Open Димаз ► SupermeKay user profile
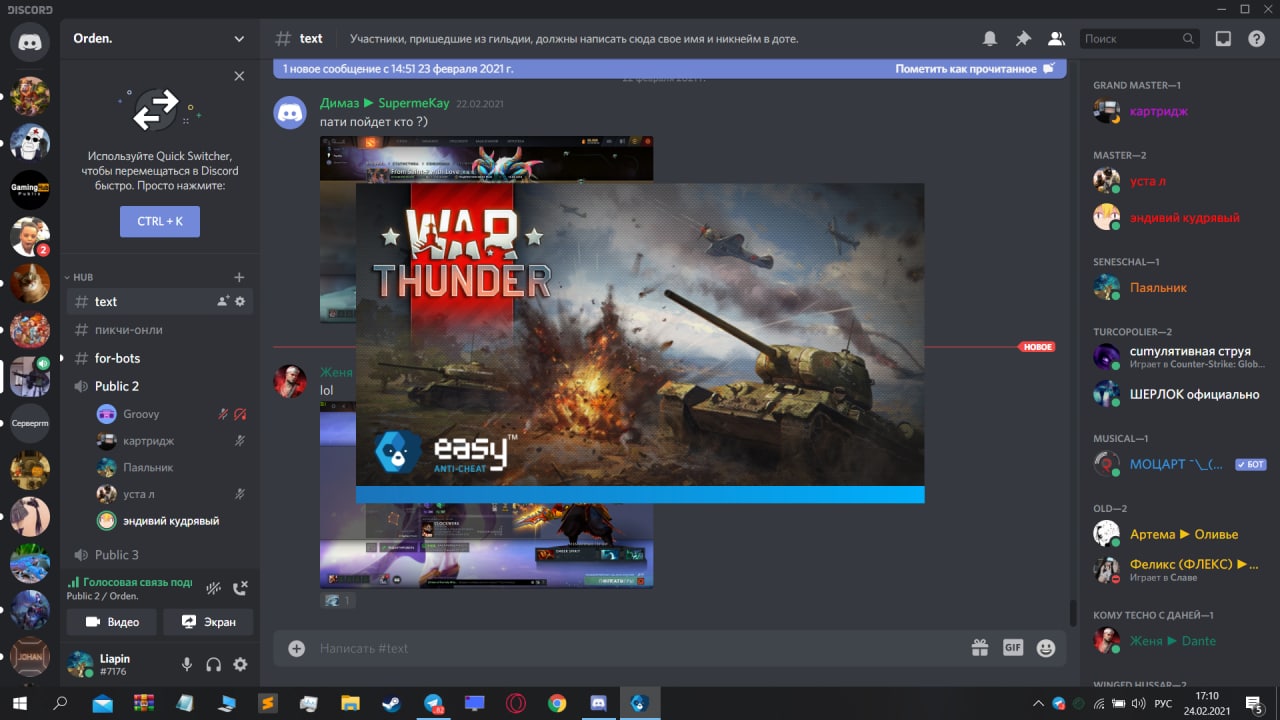The width and height of the screenshot is (1280, 720). coord(385,103)
